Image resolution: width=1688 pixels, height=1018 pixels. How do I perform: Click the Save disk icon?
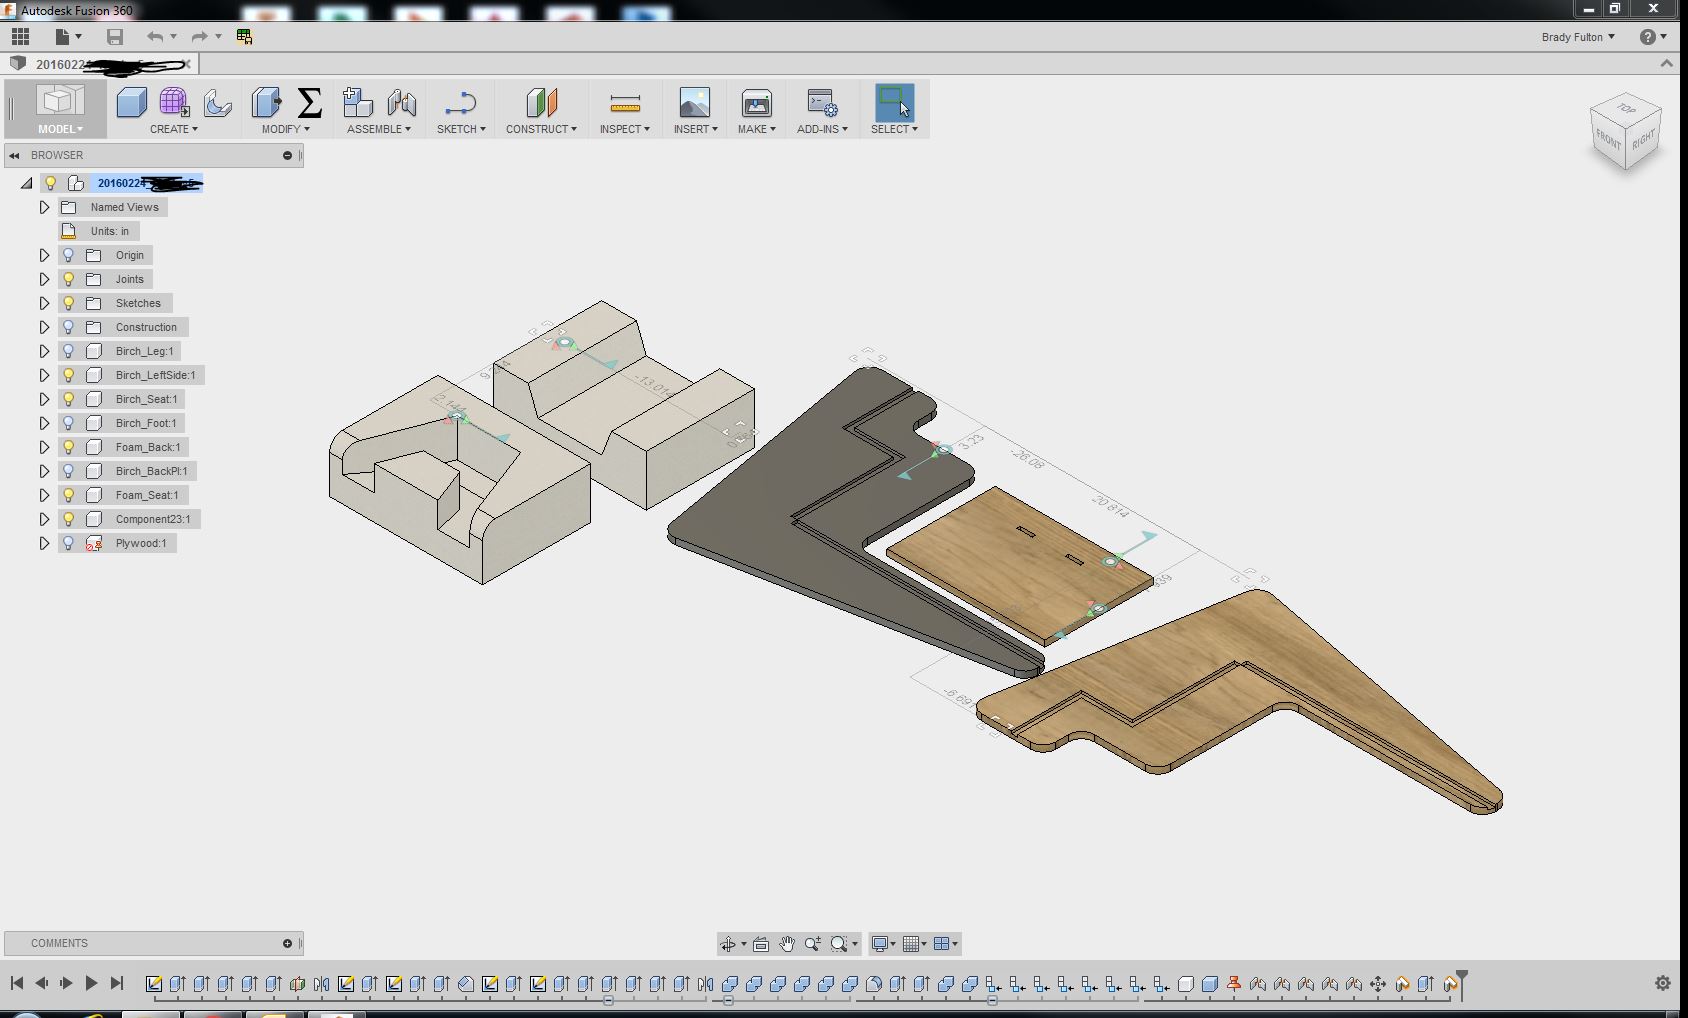tap(115, 37)
